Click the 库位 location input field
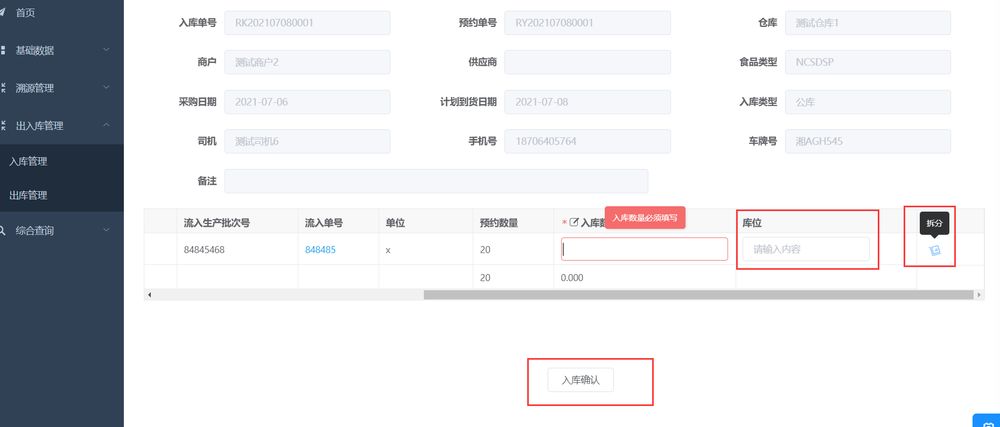 [x=805, y=249]
